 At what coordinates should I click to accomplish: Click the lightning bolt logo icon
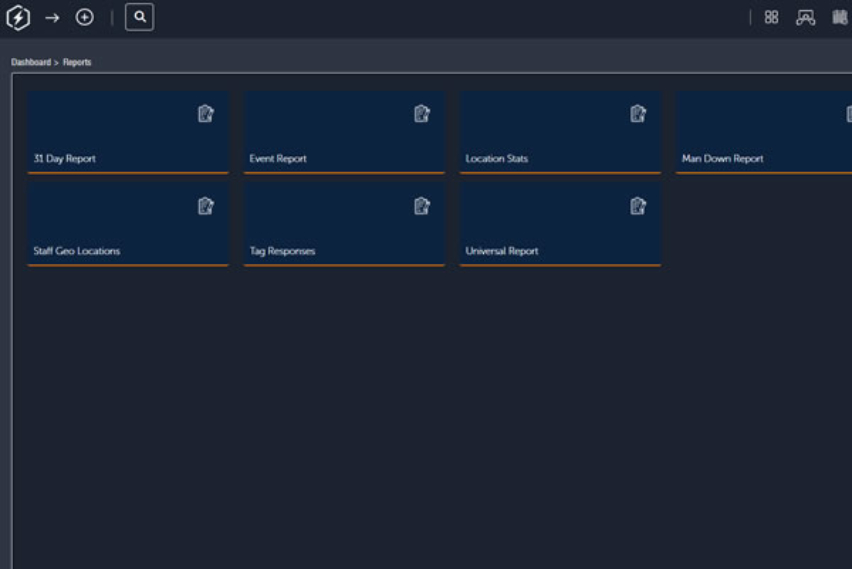coord(18,17)
